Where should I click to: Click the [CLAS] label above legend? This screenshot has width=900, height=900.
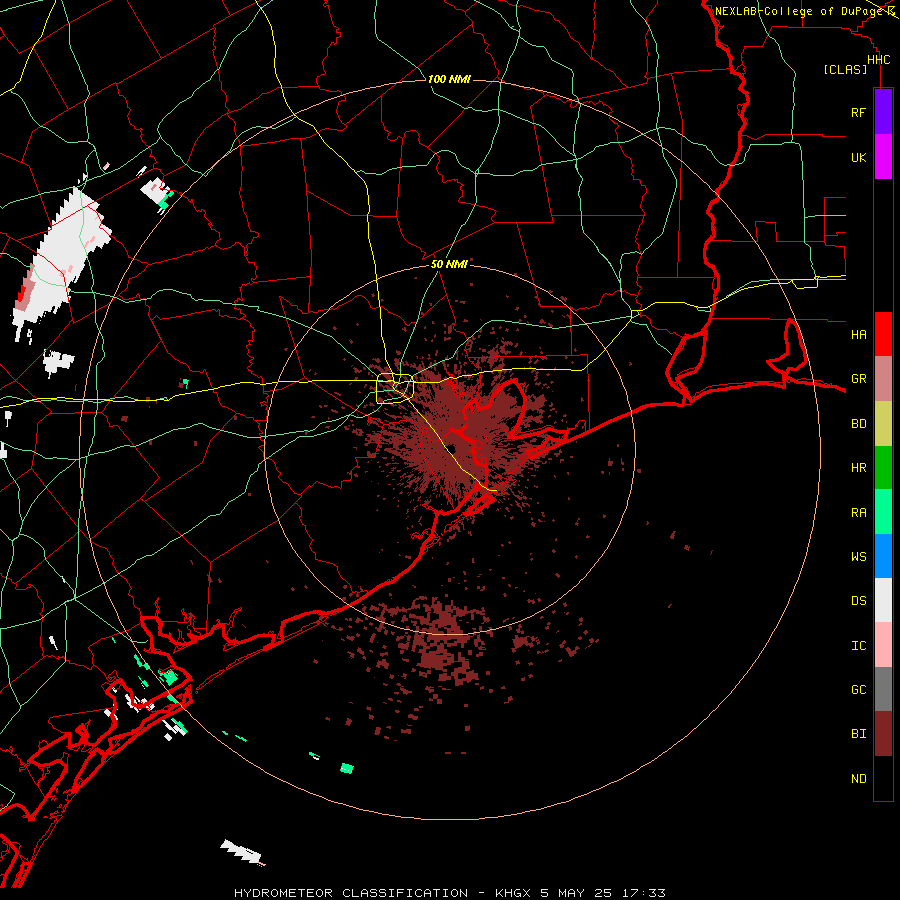[845, 70]
